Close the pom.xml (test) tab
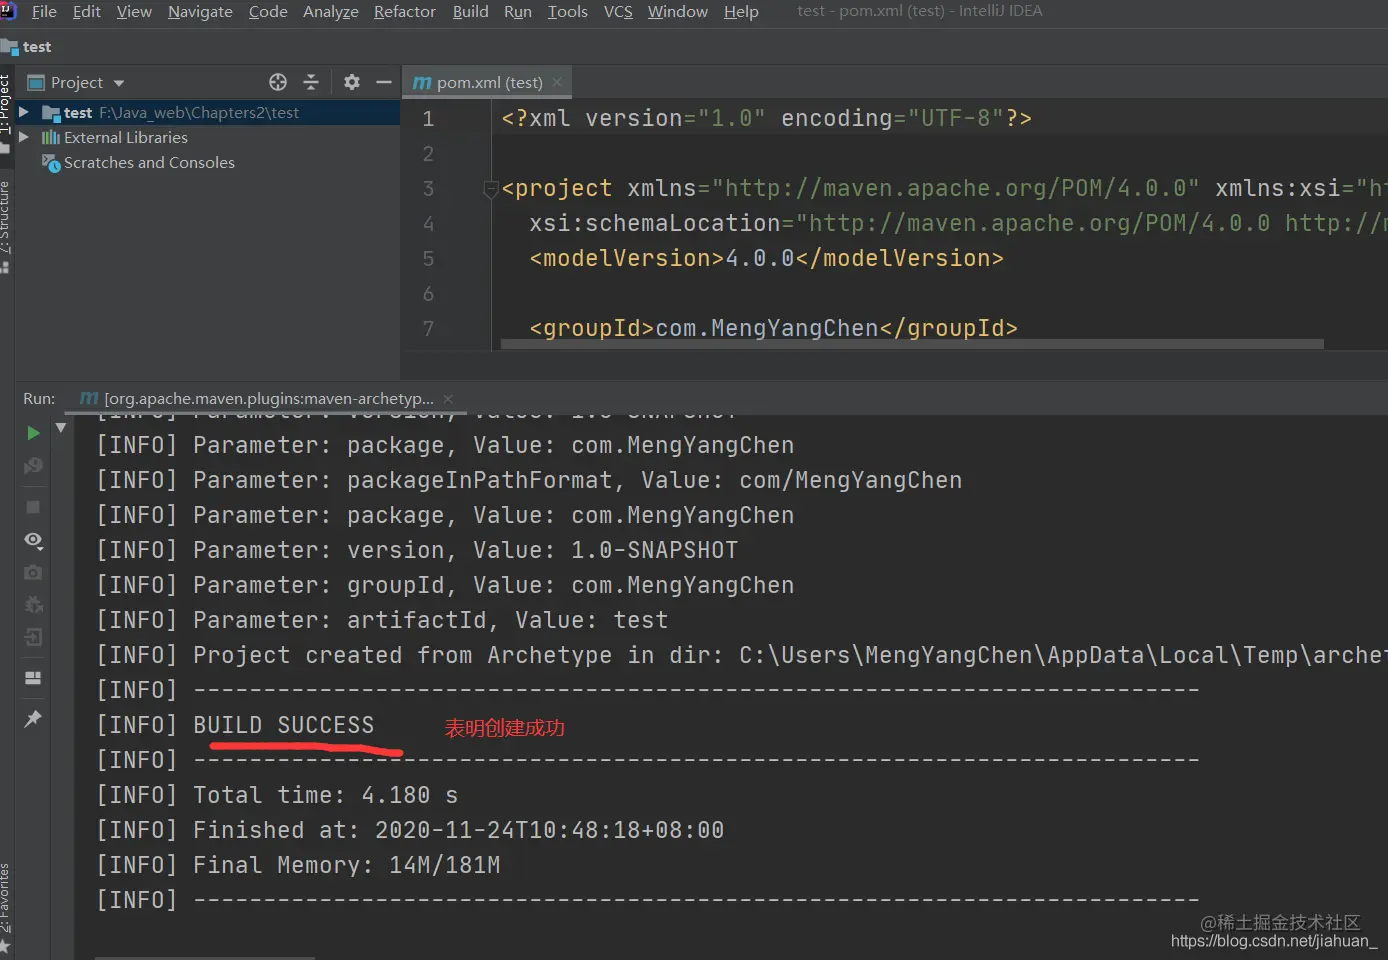 557,82
